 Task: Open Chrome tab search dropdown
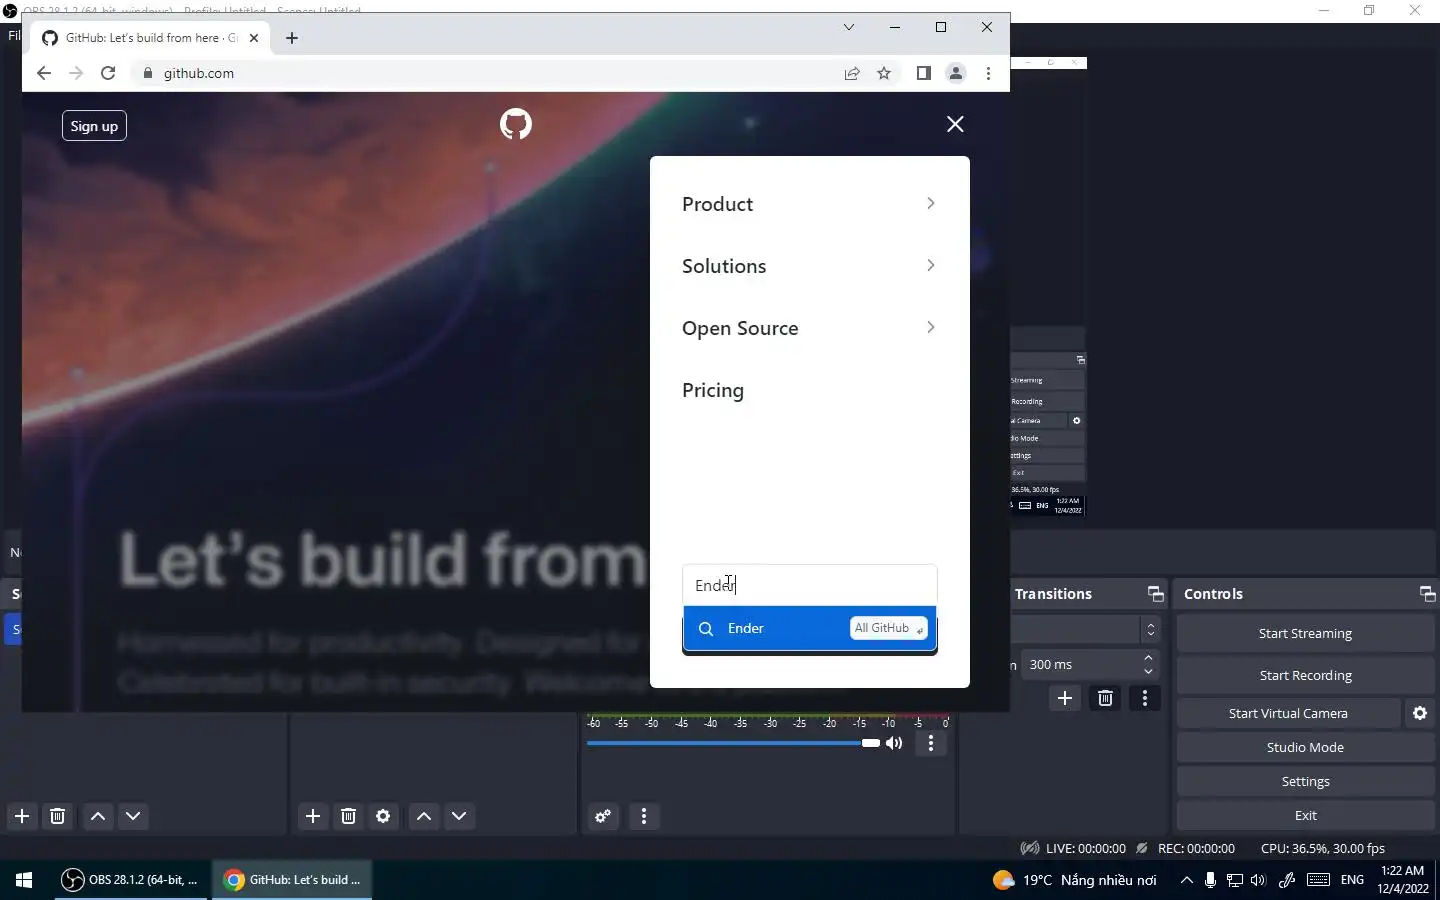click(x=848, y=27)
